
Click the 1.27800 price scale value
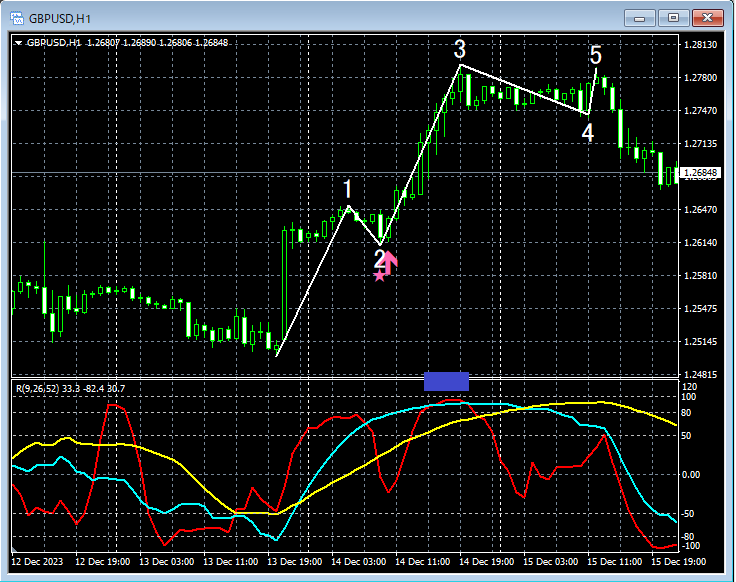pyautogui.click(x=701, y=78)
